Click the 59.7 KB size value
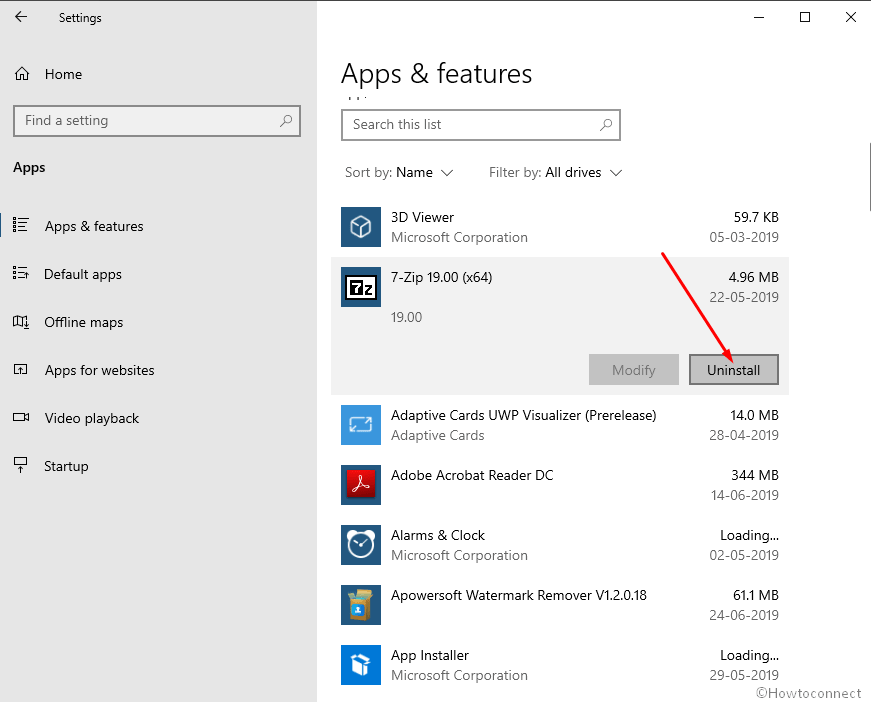871x702 pixels. (756, 217)
